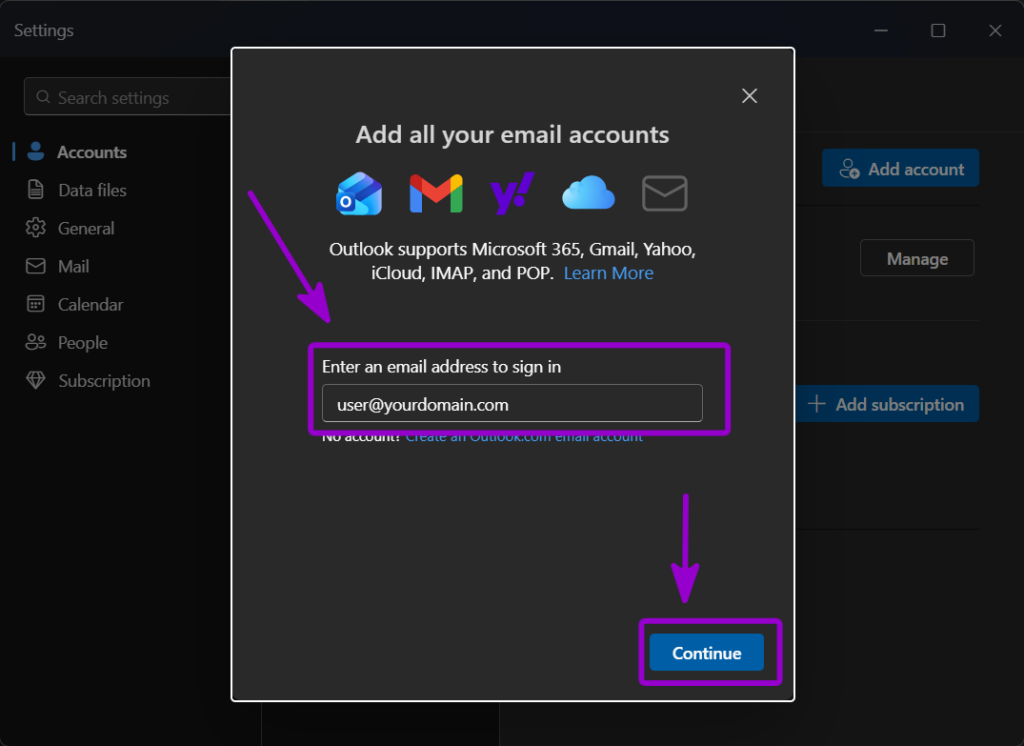This screenshot has height=746, width=1024.
Task: Click the Gmail logo icon
Action: pos(436,193)
